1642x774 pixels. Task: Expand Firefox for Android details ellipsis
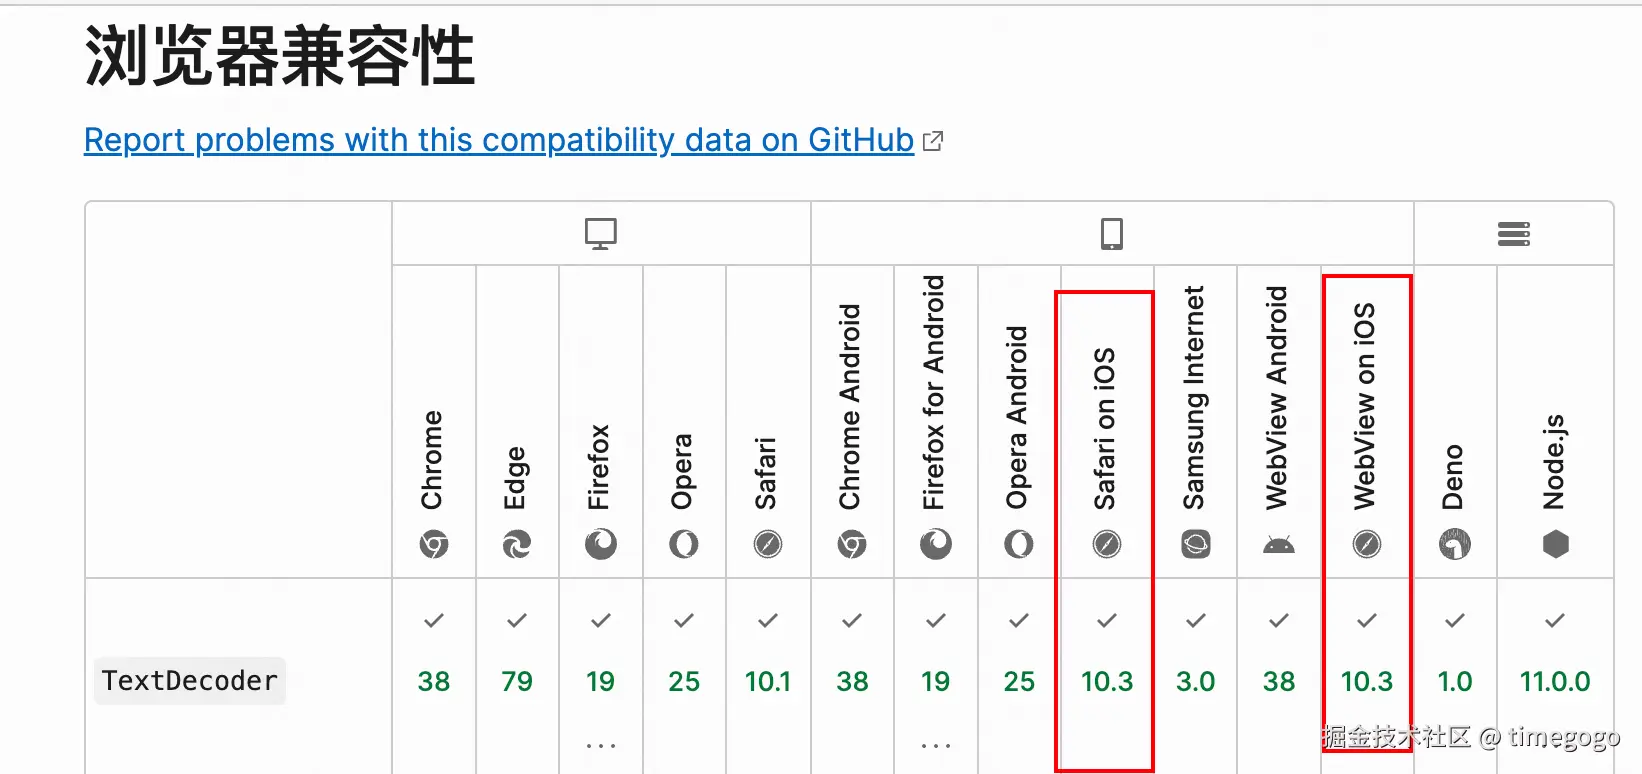point(936,746)
